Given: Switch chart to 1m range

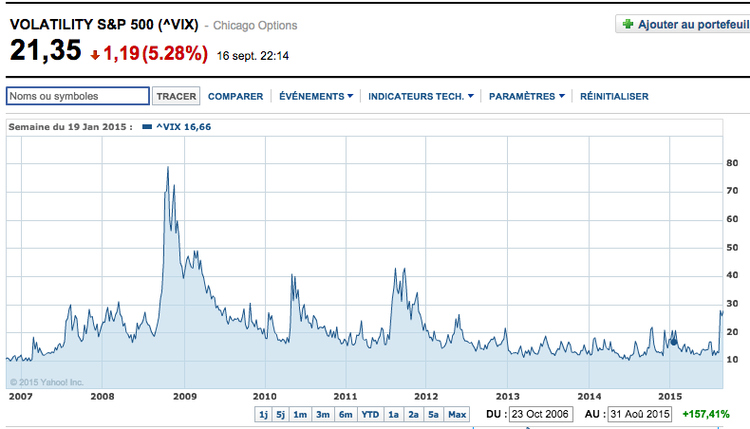Looking at the screenshot, I should pyautogui.click(x=300, y=414).
